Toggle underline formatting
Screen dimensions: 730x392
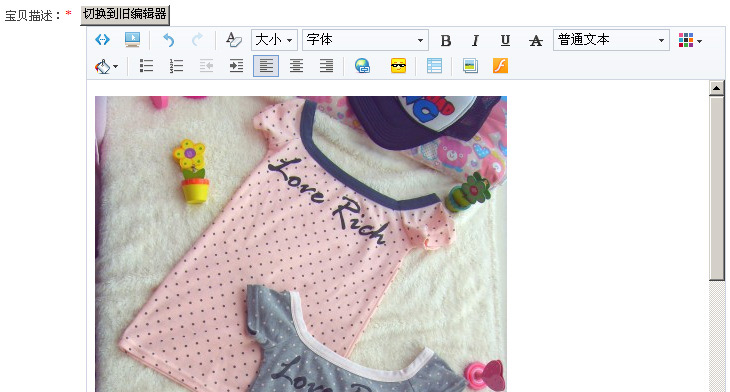coord(505,41)
